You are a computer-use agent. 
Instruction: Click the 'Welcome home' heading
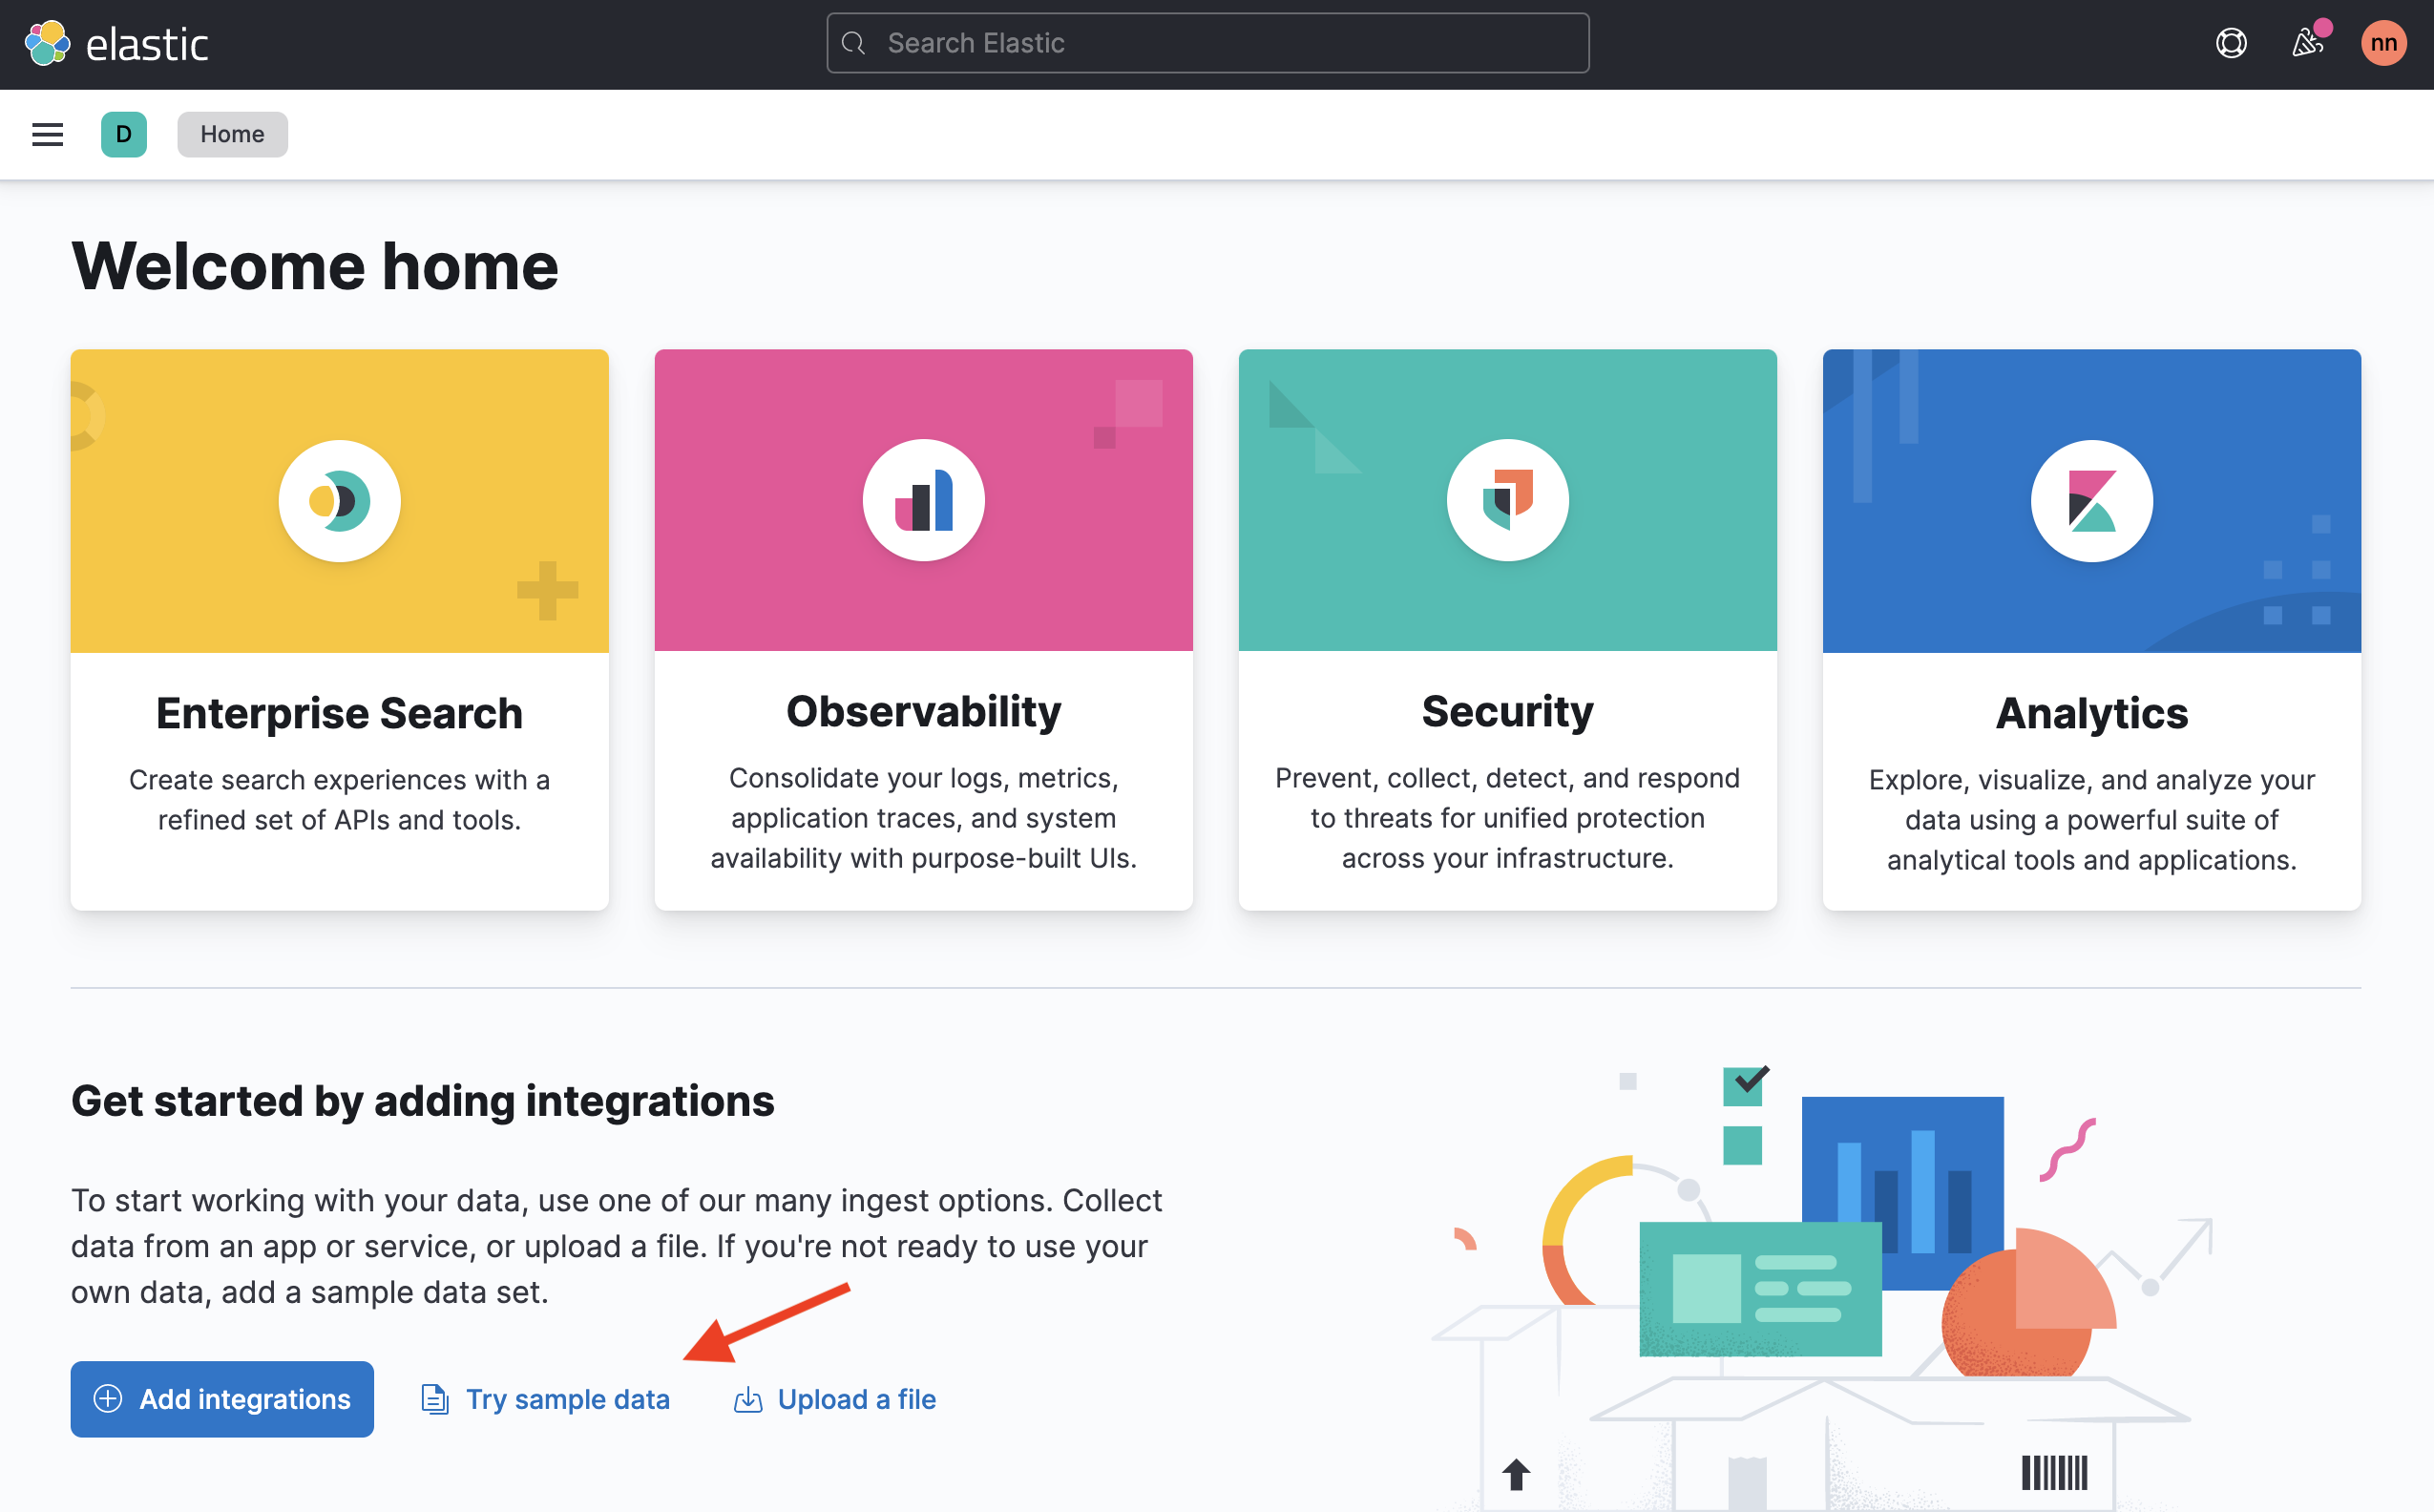(315, 266)
